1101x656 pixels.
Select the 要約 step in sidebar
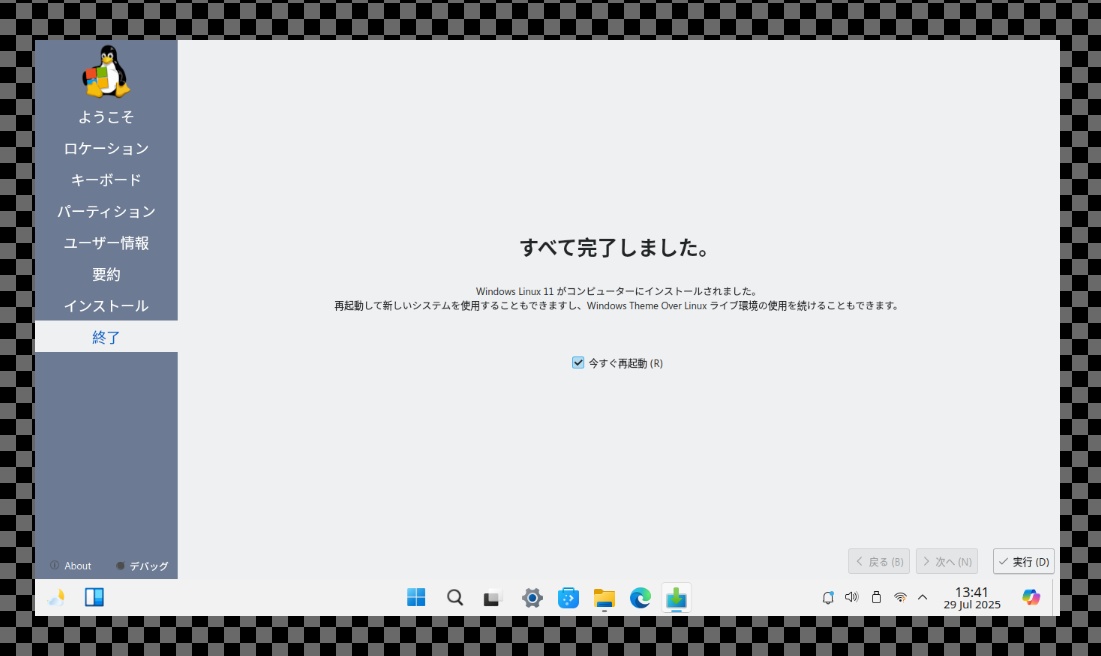point(106,275)
